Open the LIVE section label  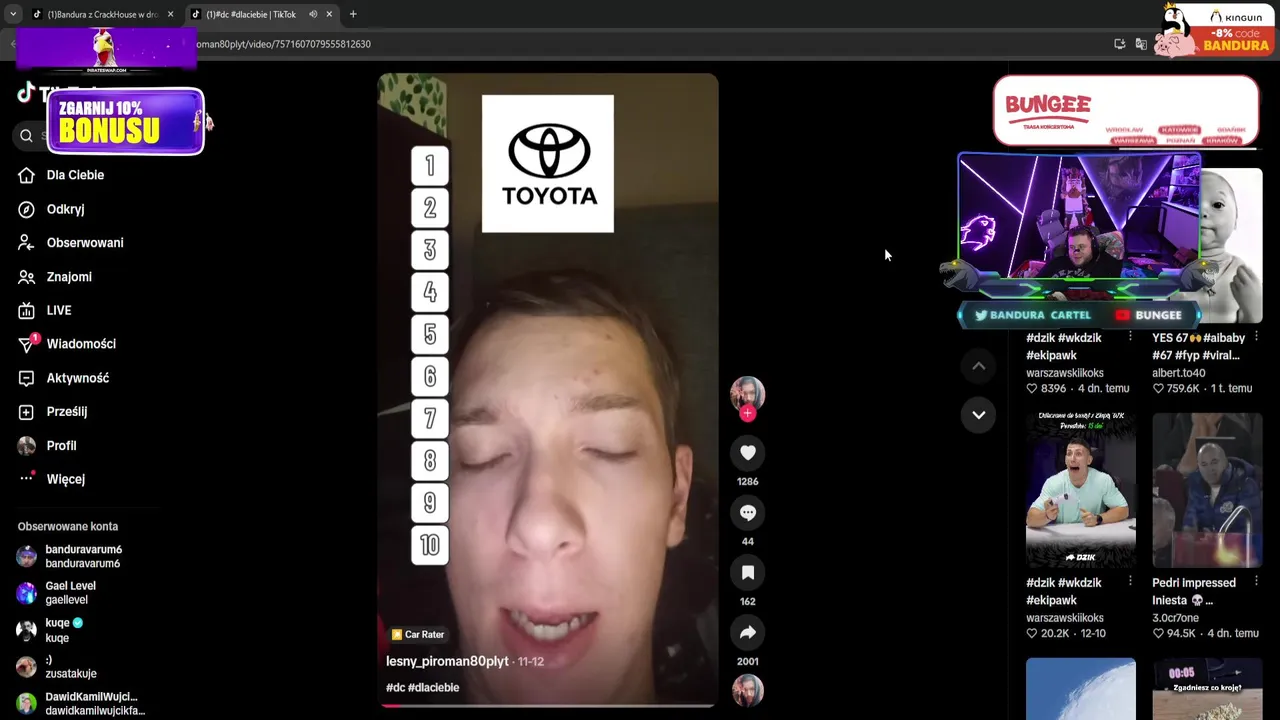pyautogui.click(x=59, y=311)
